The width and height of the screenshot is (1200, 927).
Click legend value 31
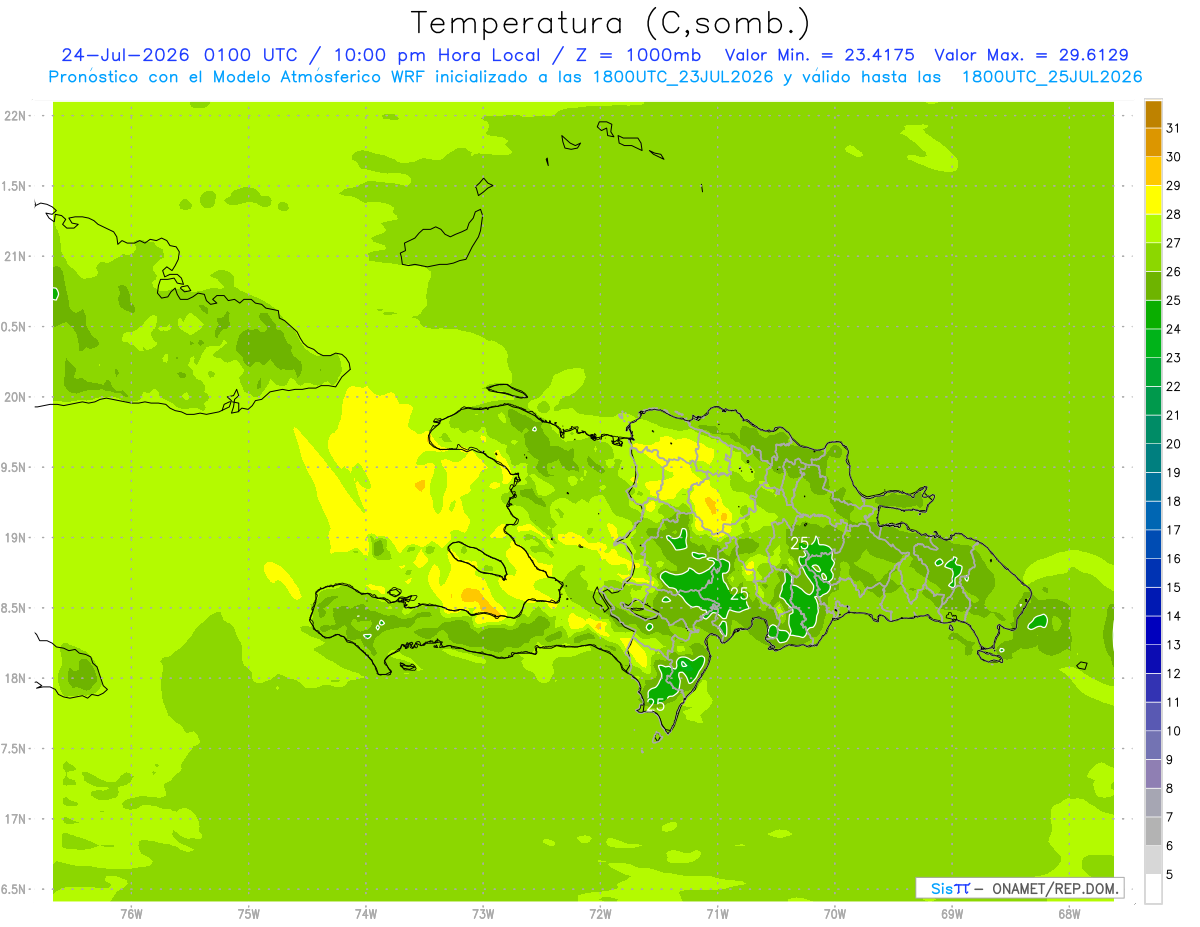click(1174, 129)
